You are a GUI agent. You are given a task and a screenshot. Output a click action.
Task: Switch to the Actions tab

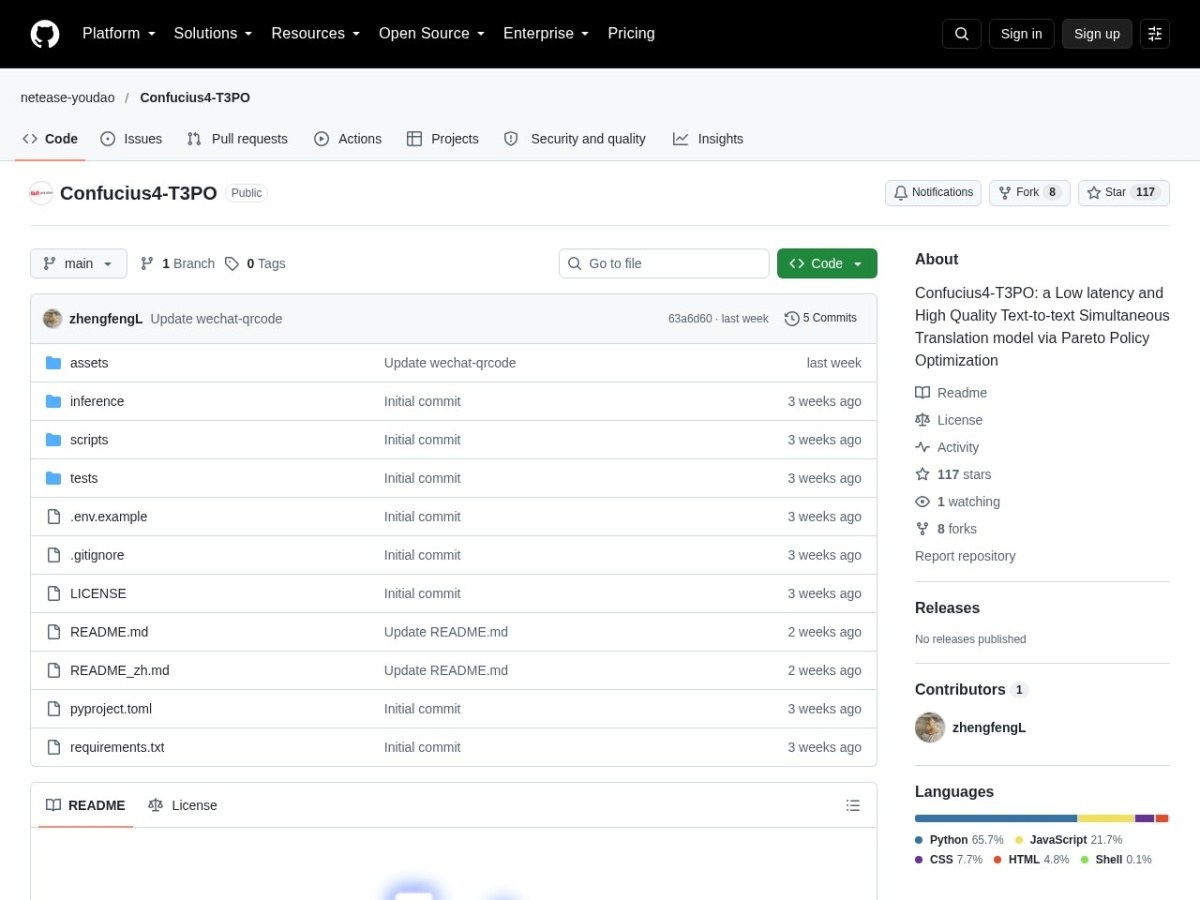coord(348,139)
